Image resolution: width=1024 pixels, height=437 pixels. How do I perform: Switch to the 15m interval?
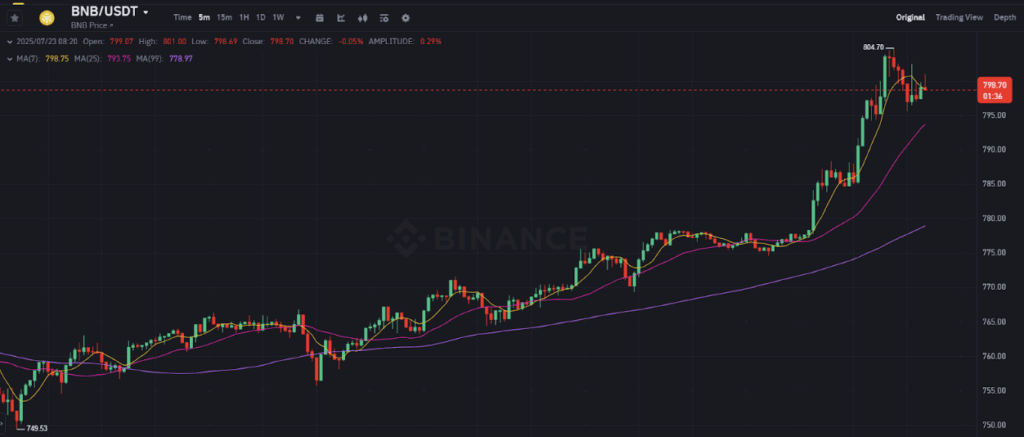coord(224,18)
